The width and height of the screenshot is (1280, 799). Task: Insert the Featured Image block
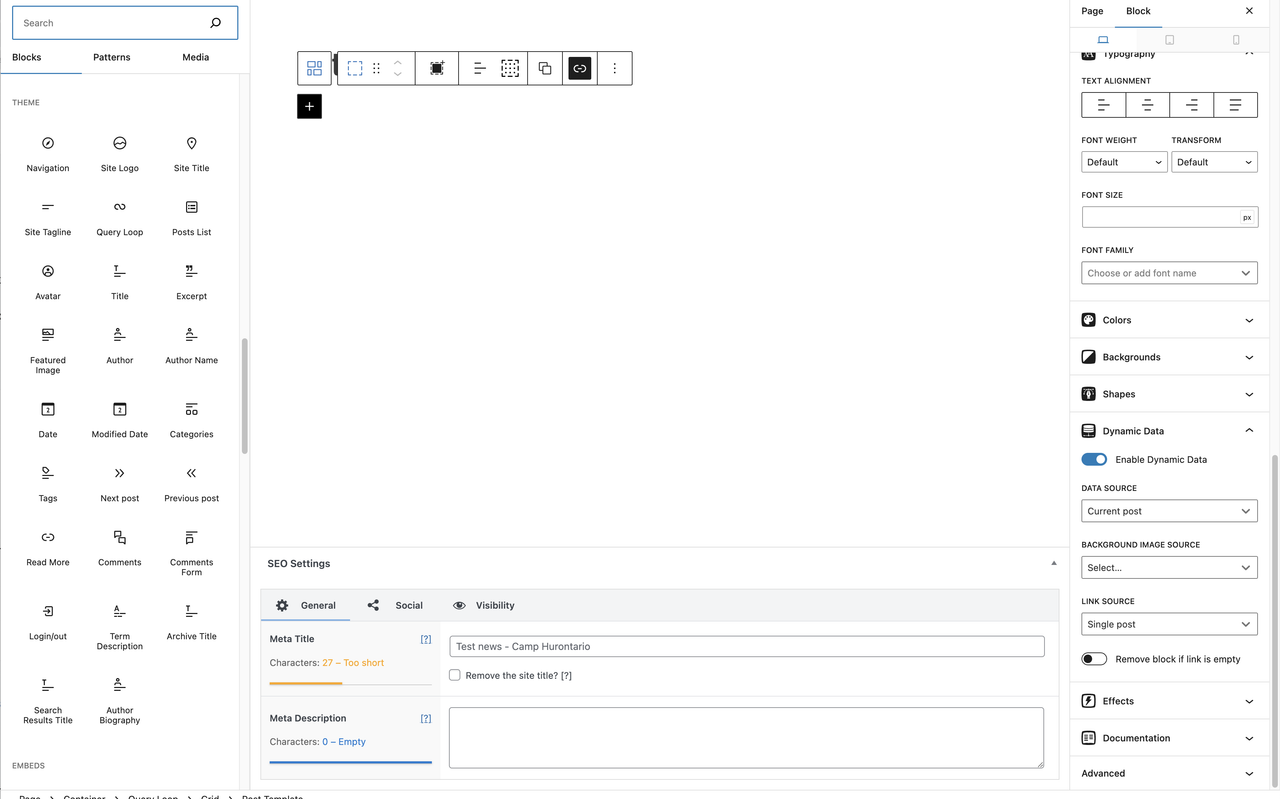[48, 351]
